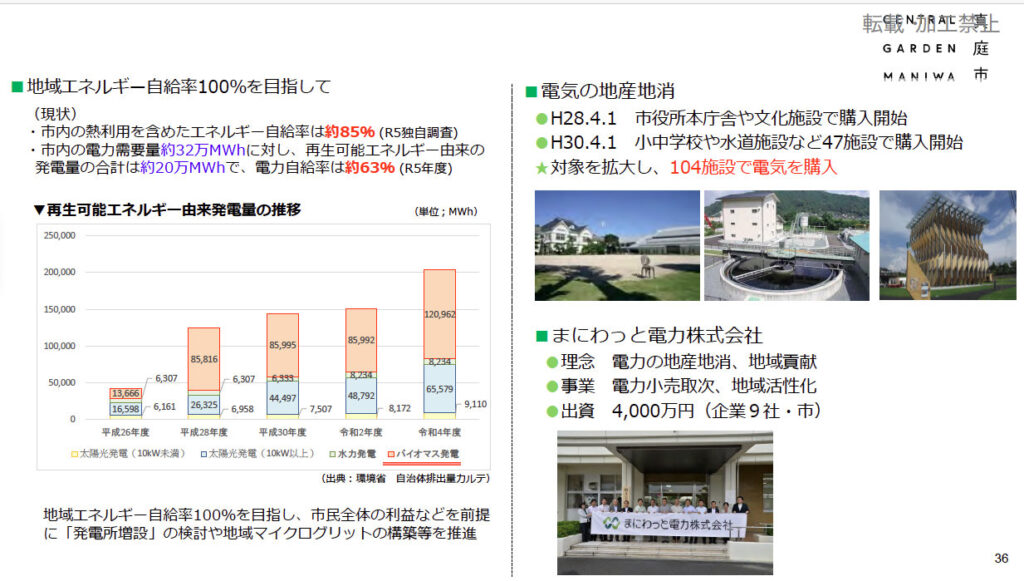Click the green bullet next to 出資
The image size is (1024, 581).
(x=551, y=411)
